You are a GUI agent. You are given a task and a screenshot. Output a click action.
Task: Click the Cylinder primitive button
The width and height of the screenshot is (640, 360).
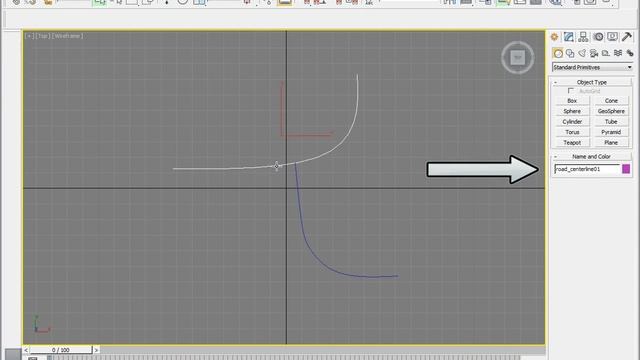pyautogui.click(x=572, y=122)
